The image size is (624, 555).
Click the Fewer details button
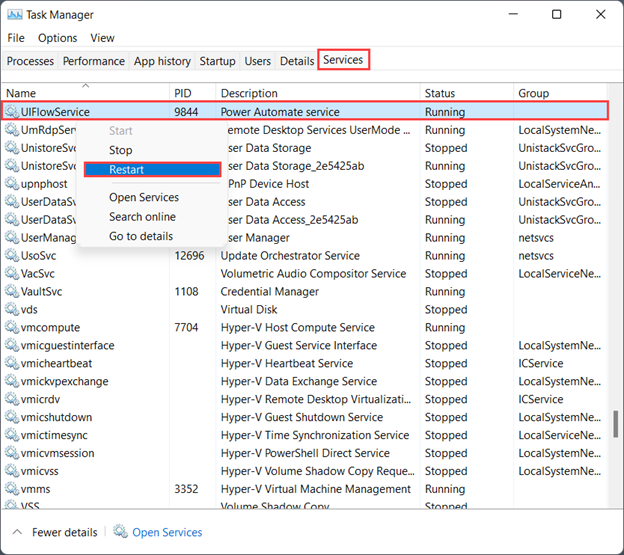coord(64,532)
